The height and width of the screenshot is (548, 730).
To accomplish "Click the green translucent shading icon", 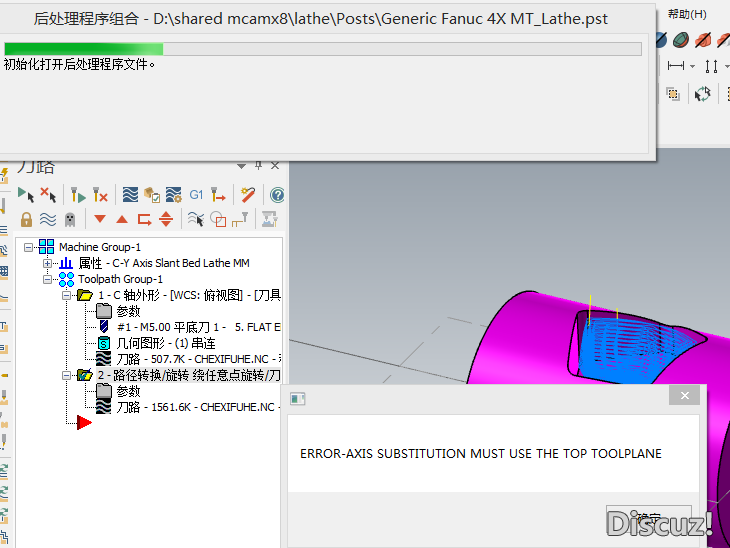I will [x=681, y=40].
